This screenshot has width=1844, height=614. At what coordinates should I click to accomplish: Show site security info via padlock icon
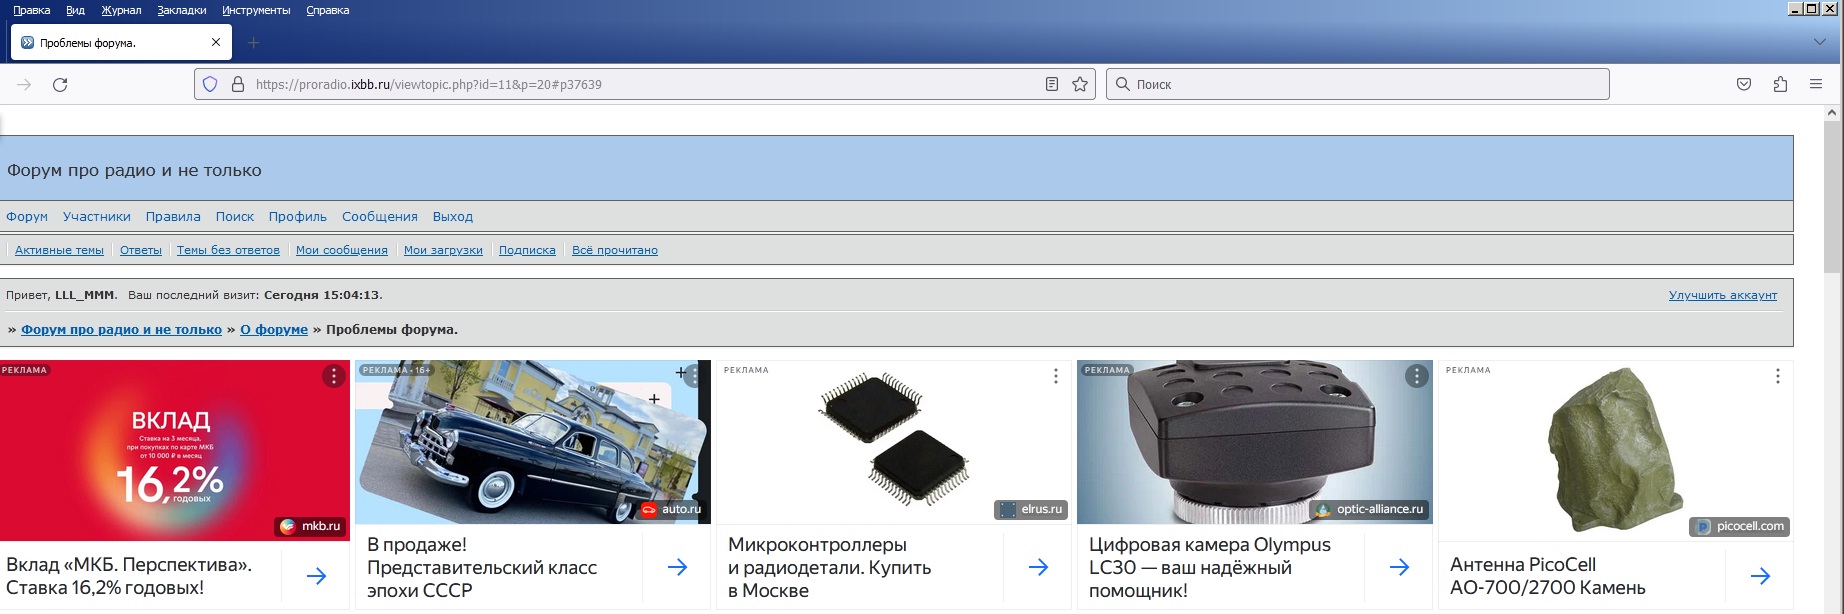click(238, 85)
